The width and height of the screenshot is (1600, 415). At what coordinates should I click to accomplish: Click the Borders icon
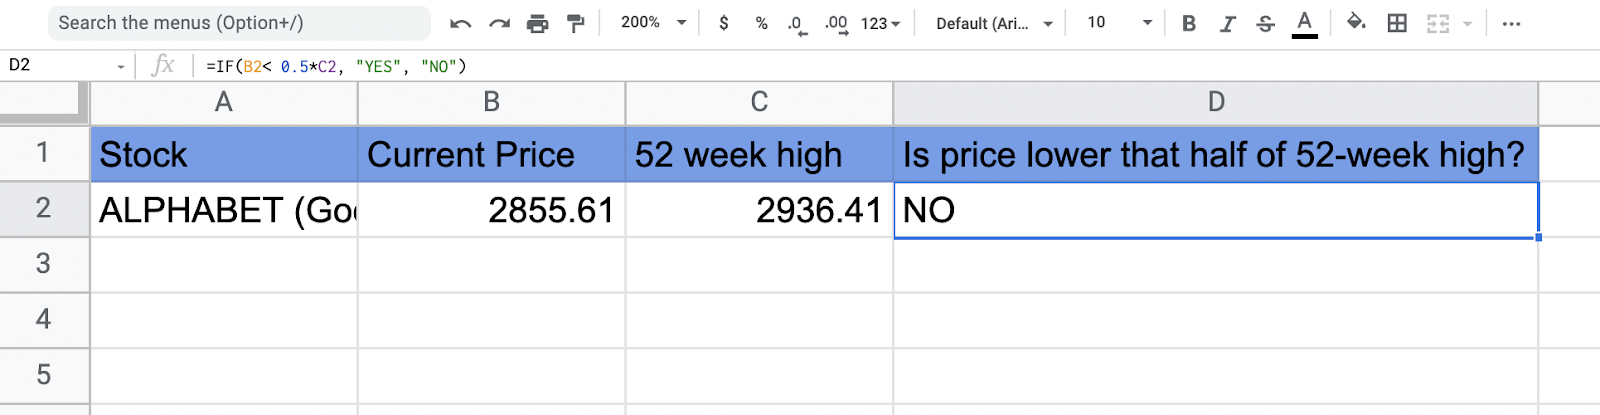[x=1397, y=24]
